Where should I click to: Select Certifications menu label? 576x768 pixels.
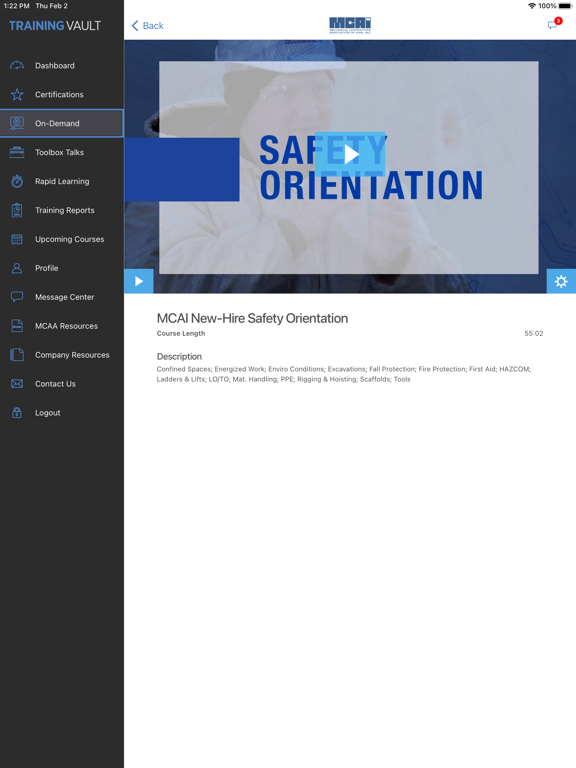click(59, 95)
